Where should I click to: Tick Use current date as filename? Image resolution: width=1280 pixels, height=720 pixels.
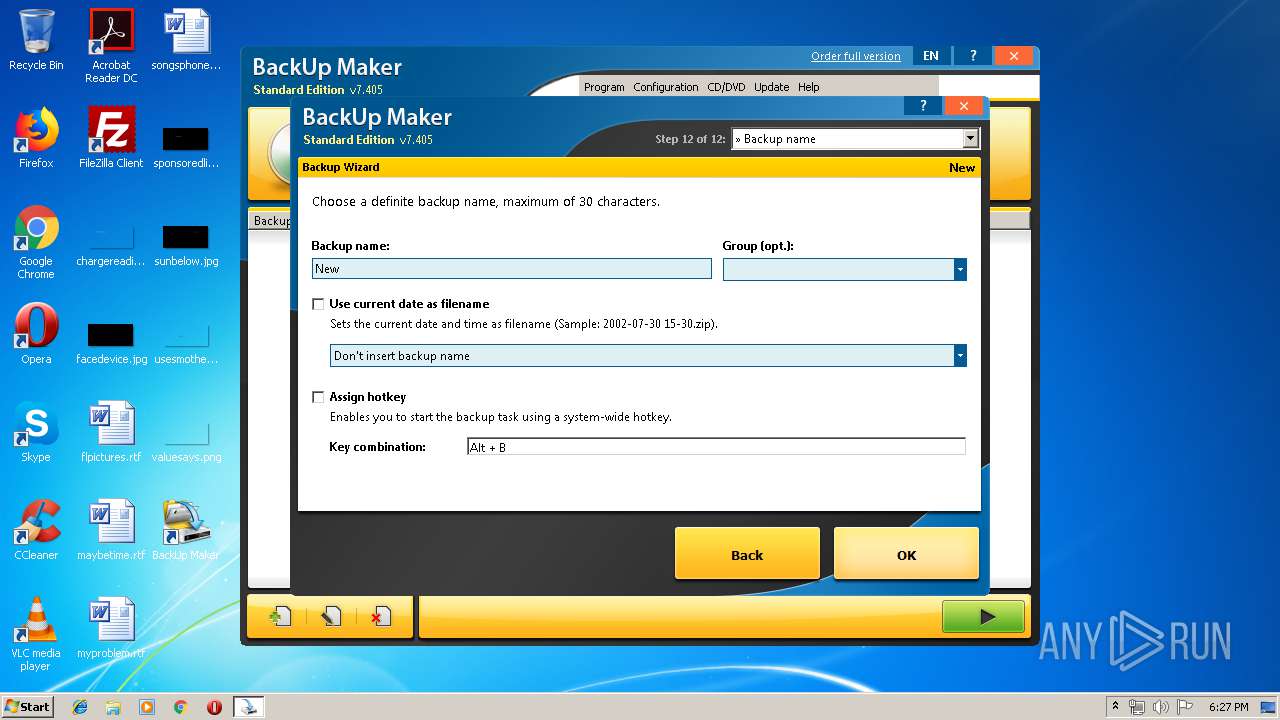point(318,304)
